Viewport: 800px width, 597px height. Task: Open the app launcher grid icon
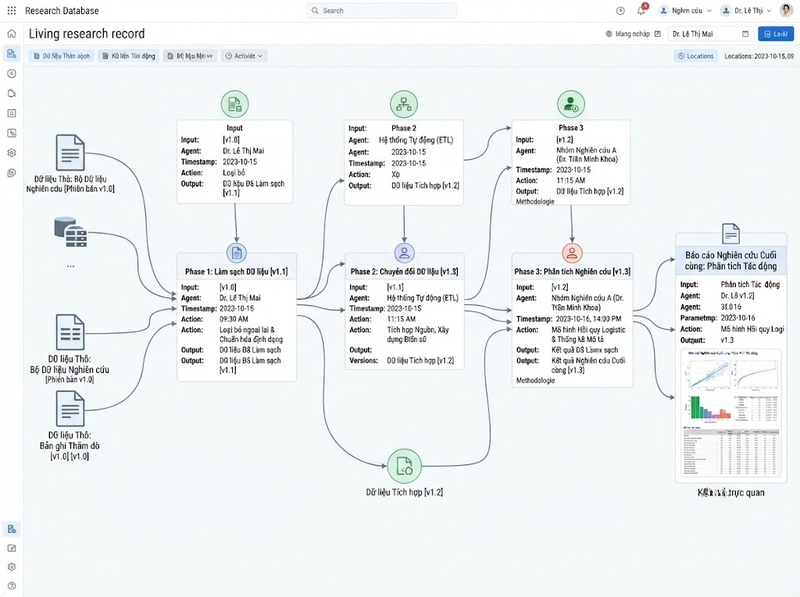pos(11,10)
